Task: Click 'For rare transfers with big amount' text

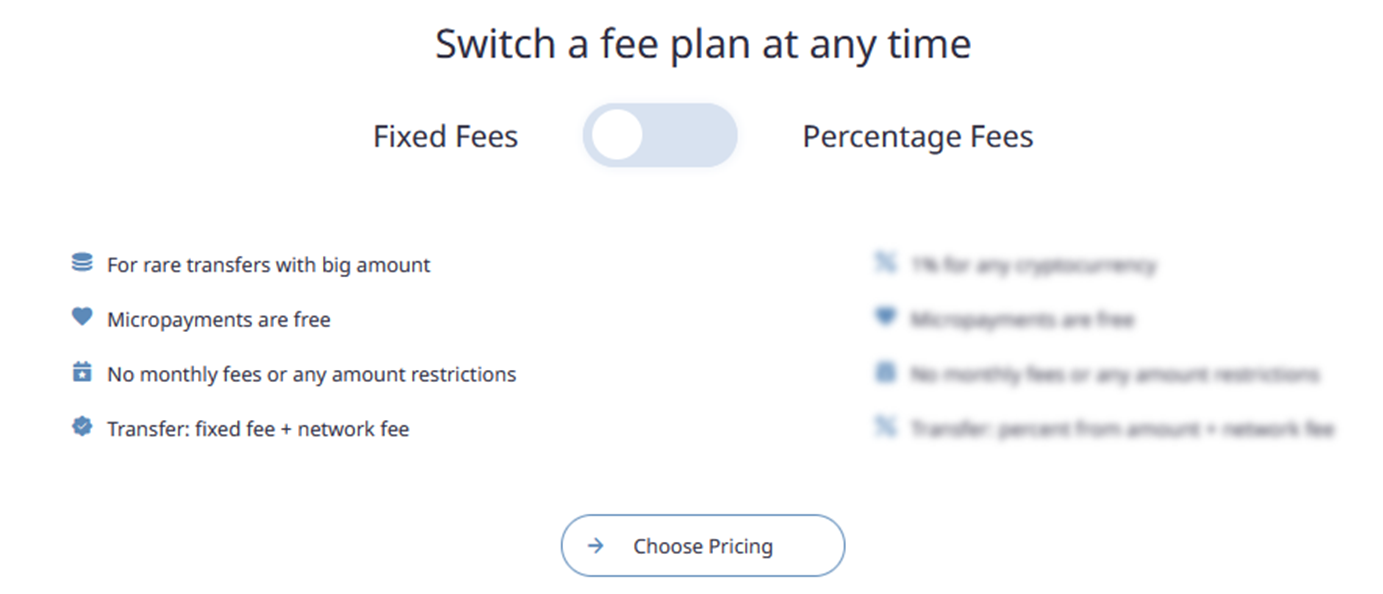Action: 269,265
